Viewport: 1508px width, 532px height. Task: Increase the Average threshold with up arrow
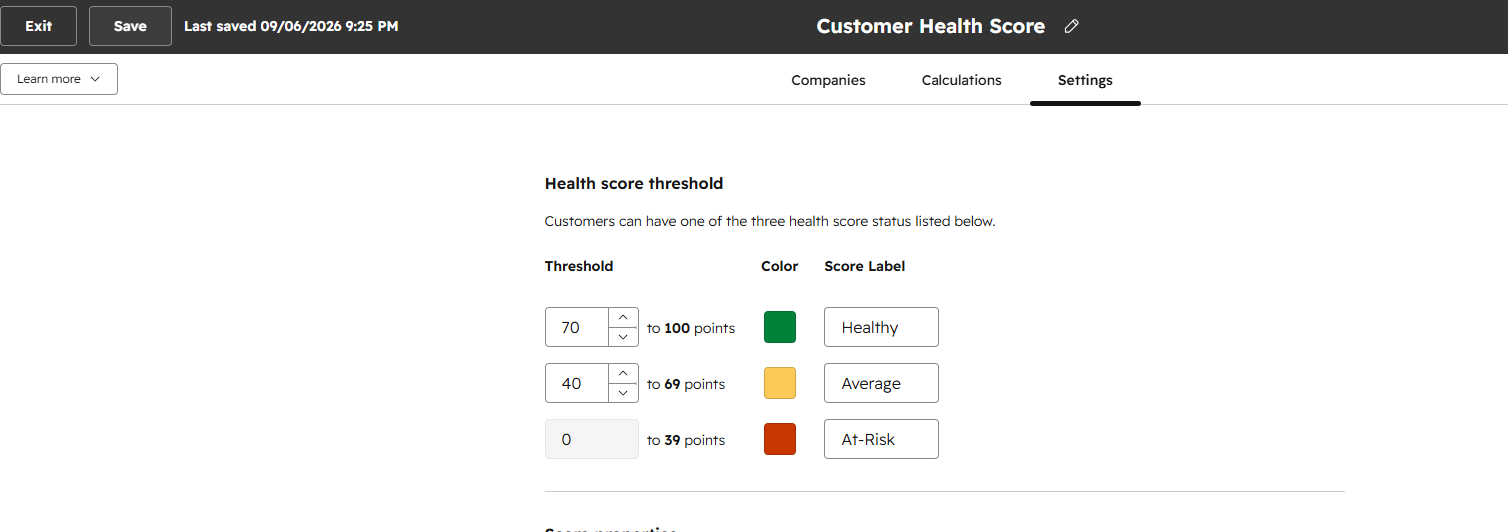(x=623, y=374)
